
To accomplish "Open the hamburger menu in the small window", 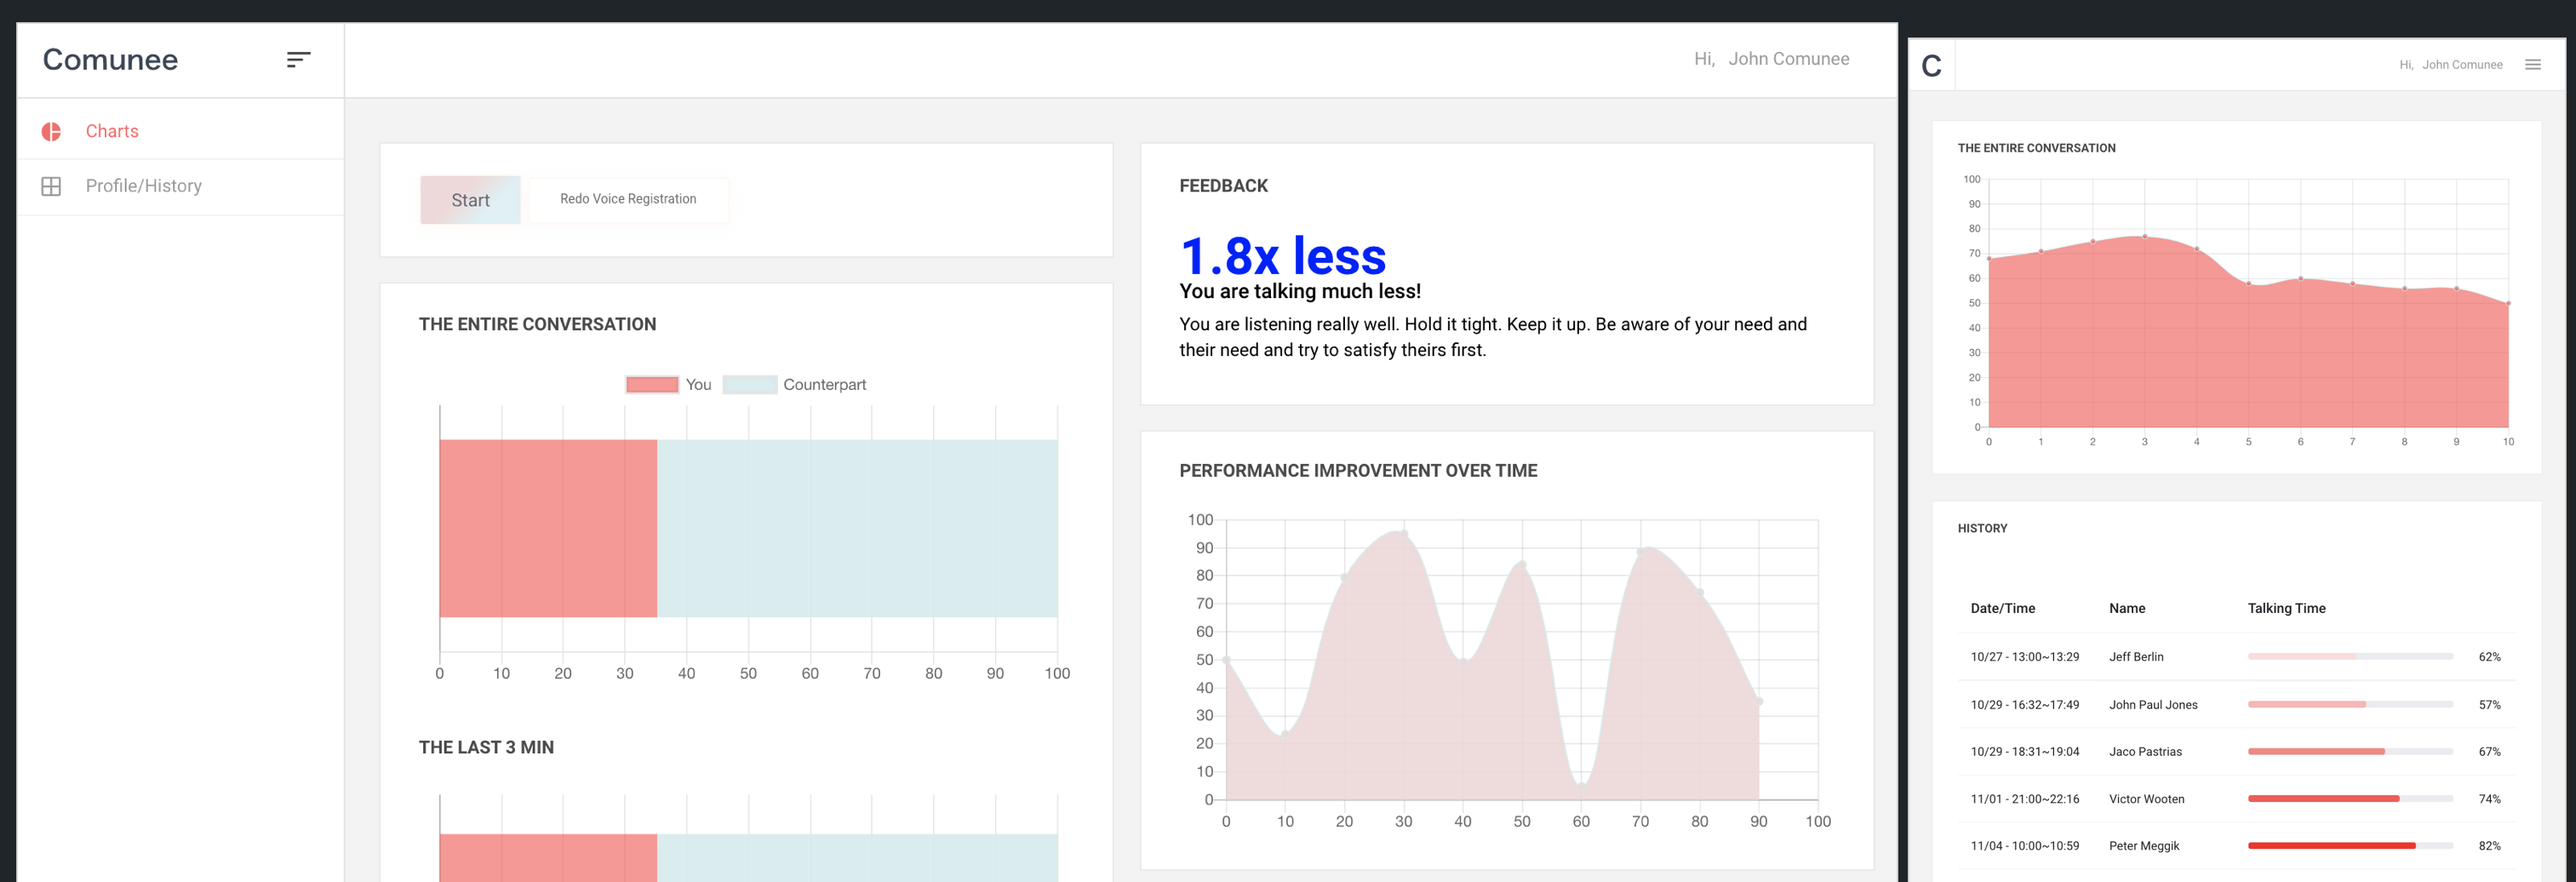I will [2532, 65].
